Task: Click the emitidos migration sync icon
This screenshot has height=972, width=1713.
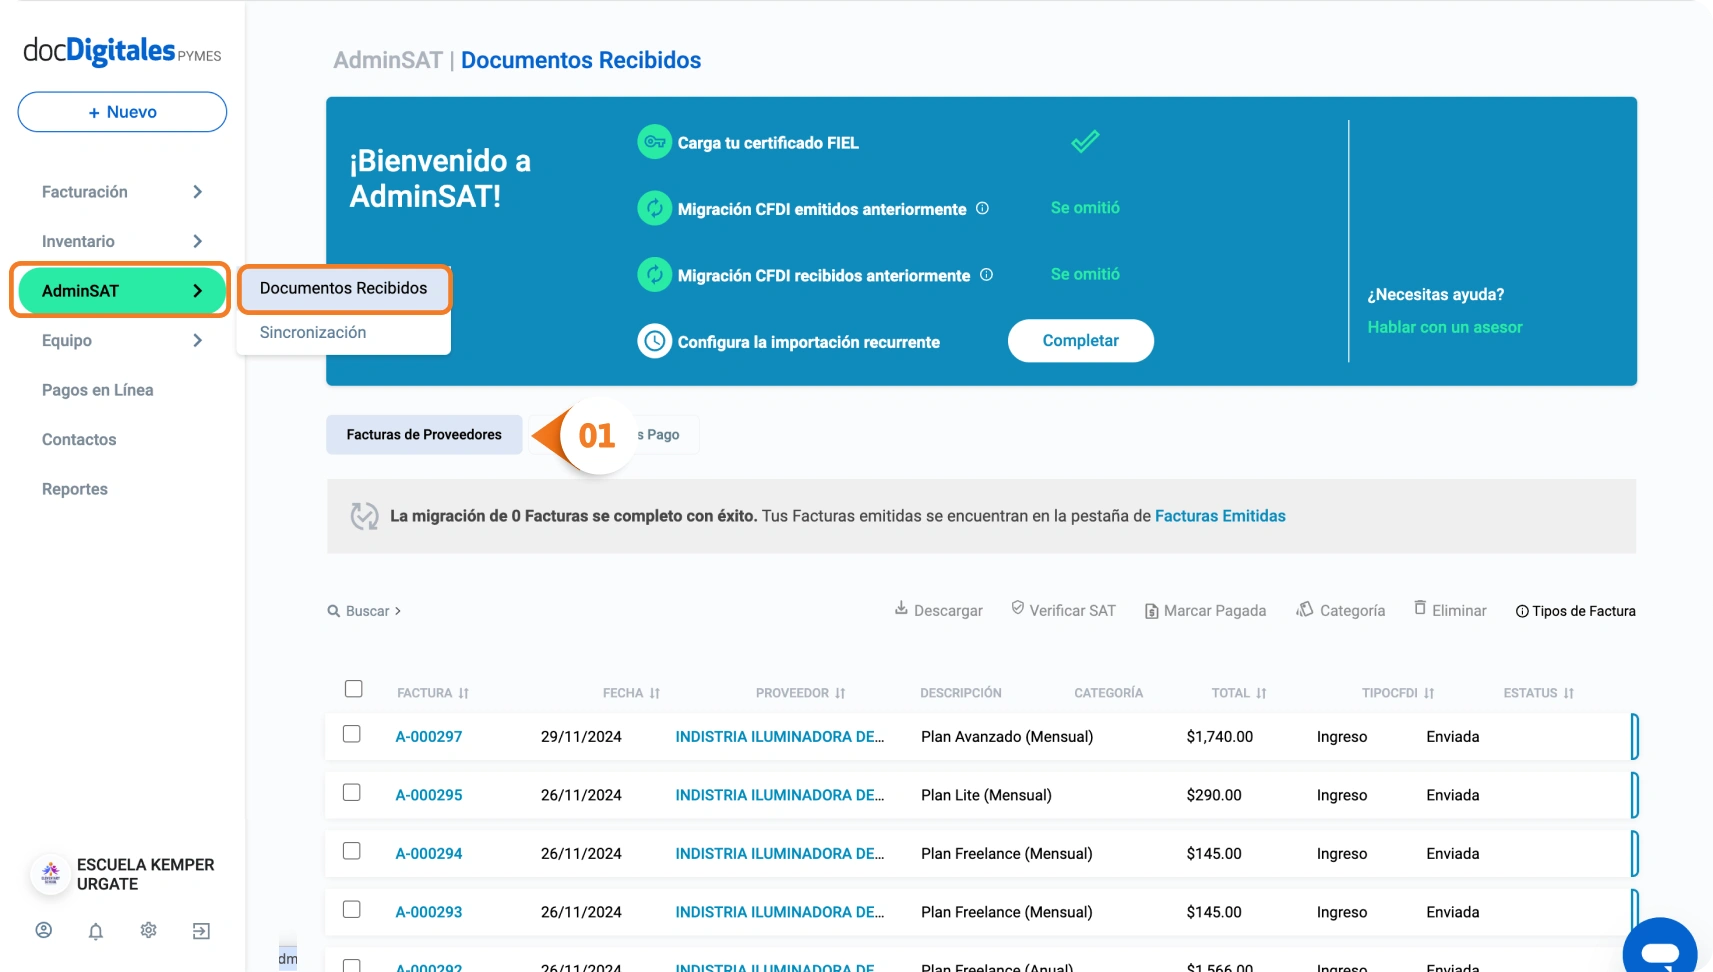Action: pos(654,208)
